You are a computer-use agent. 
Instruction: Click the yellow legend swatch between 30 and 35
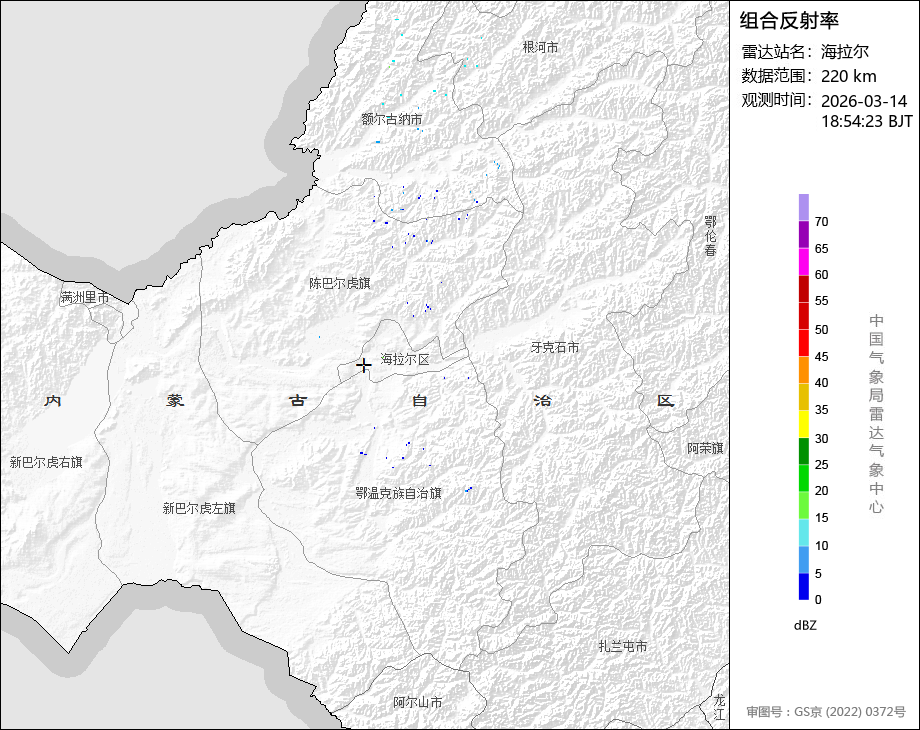click(804, 424)
